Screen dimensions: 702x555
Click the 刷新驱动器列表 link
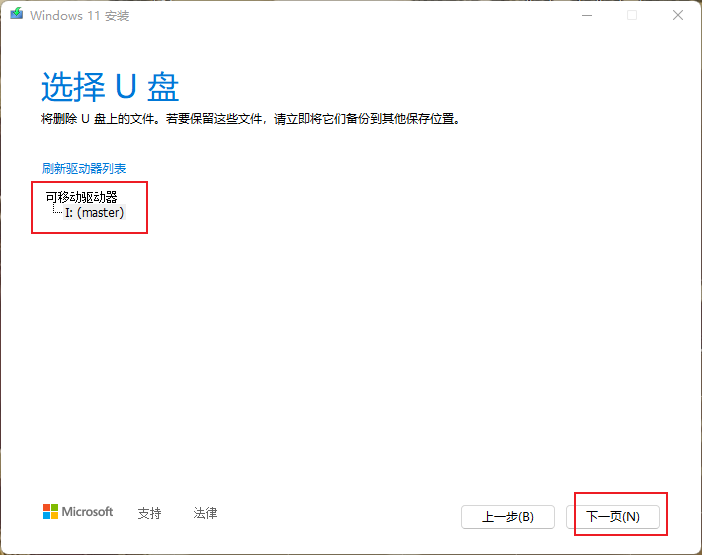[x=84, y=168]
